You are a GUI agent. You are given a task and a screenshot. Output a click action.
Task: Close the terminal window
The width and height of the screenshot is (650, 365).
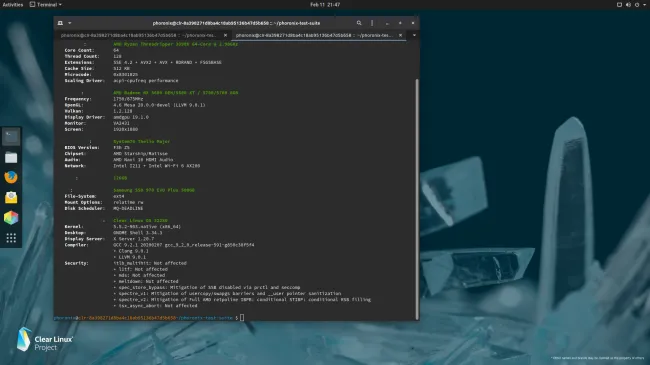(413, 23)
